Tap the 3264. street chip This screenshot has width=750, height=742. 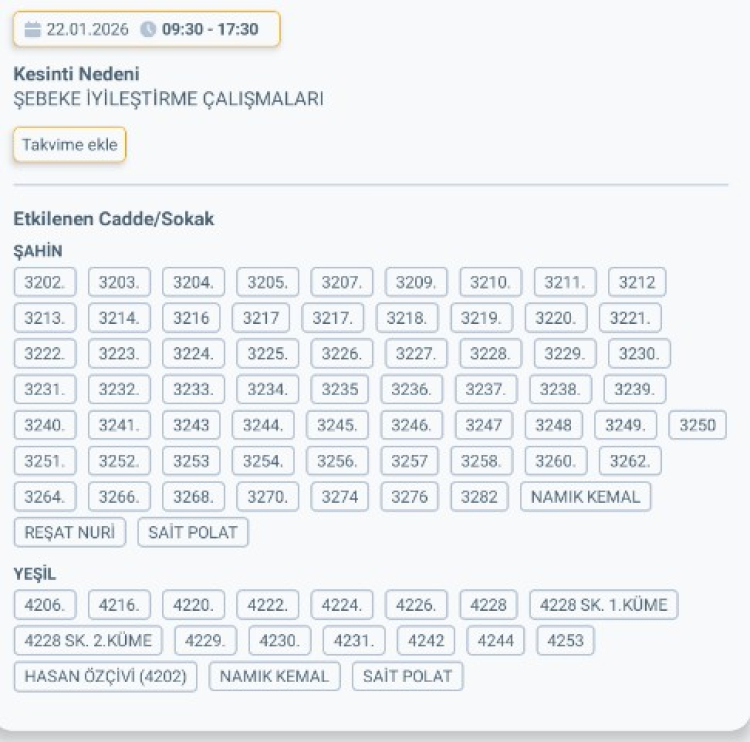(x=45, y=497)
